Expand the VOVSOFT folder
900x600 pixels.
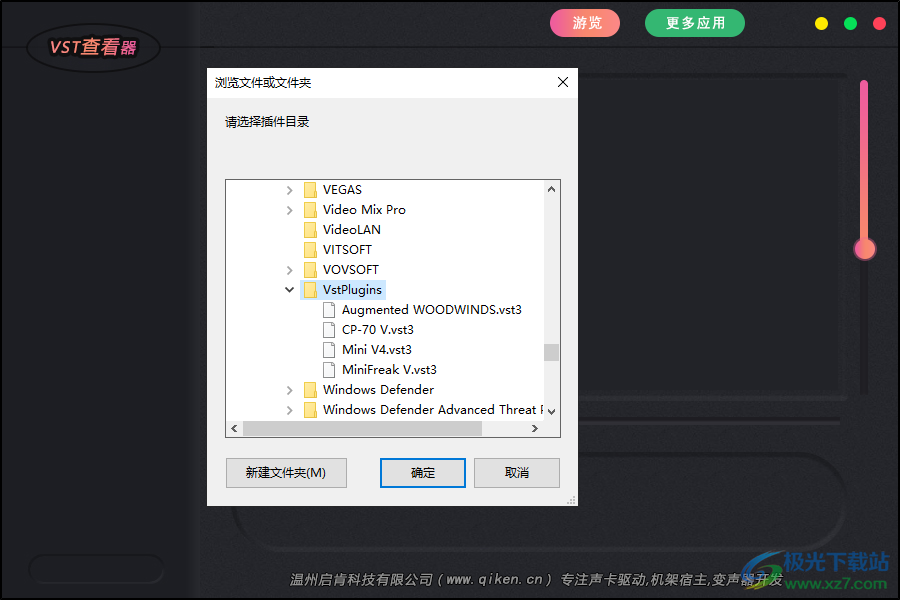[x=289, y=269]
